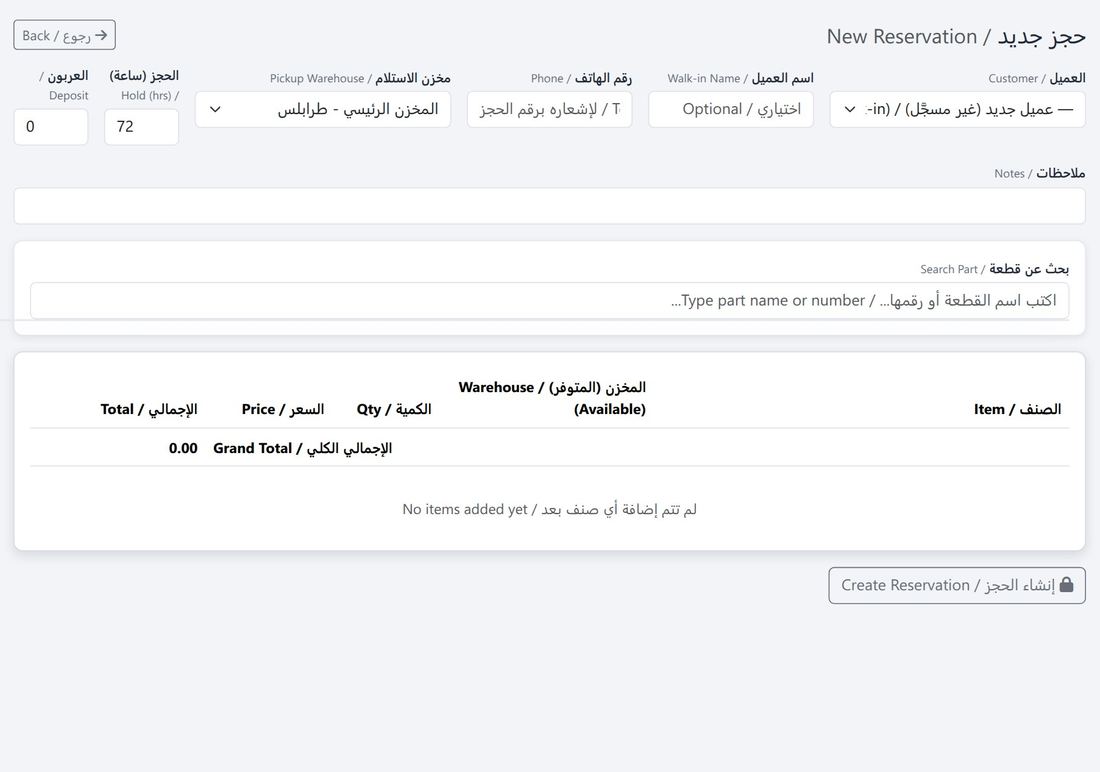The image size is (1100, 772).
Task: Focus the Notes text box
Action: (x=549, y=206)
